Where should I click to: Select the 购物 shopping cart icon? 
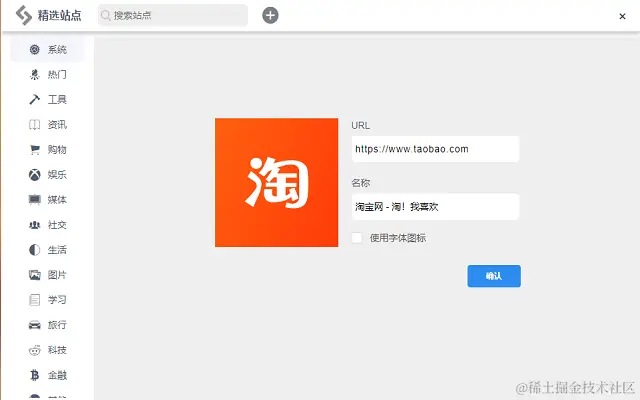tap(35, 150)
